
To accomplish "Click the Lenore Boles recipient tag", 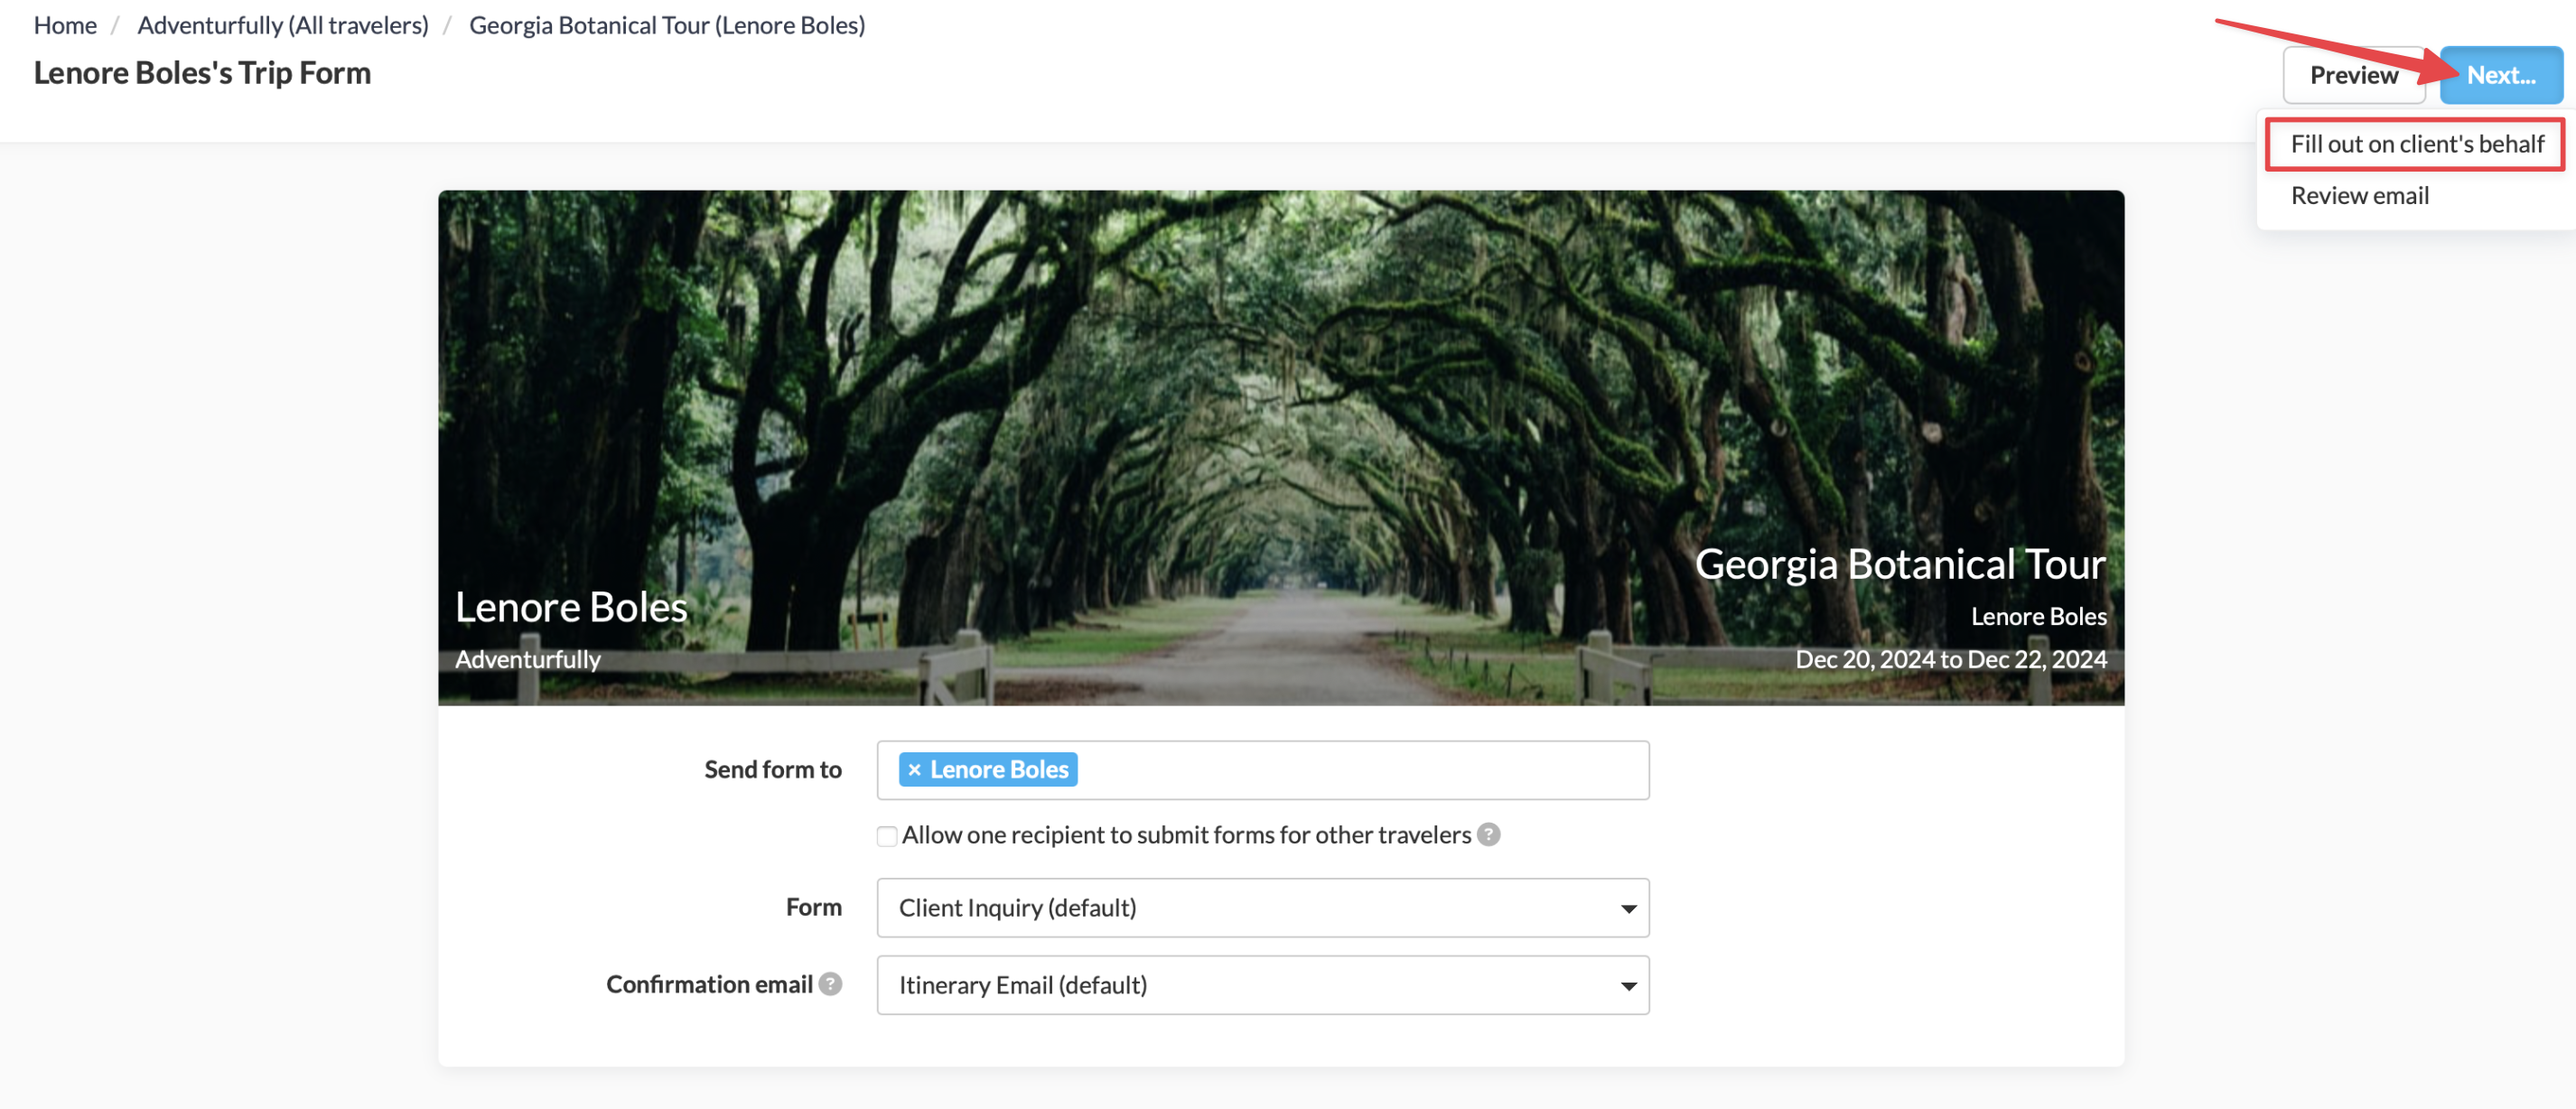I will pos(987,770).
